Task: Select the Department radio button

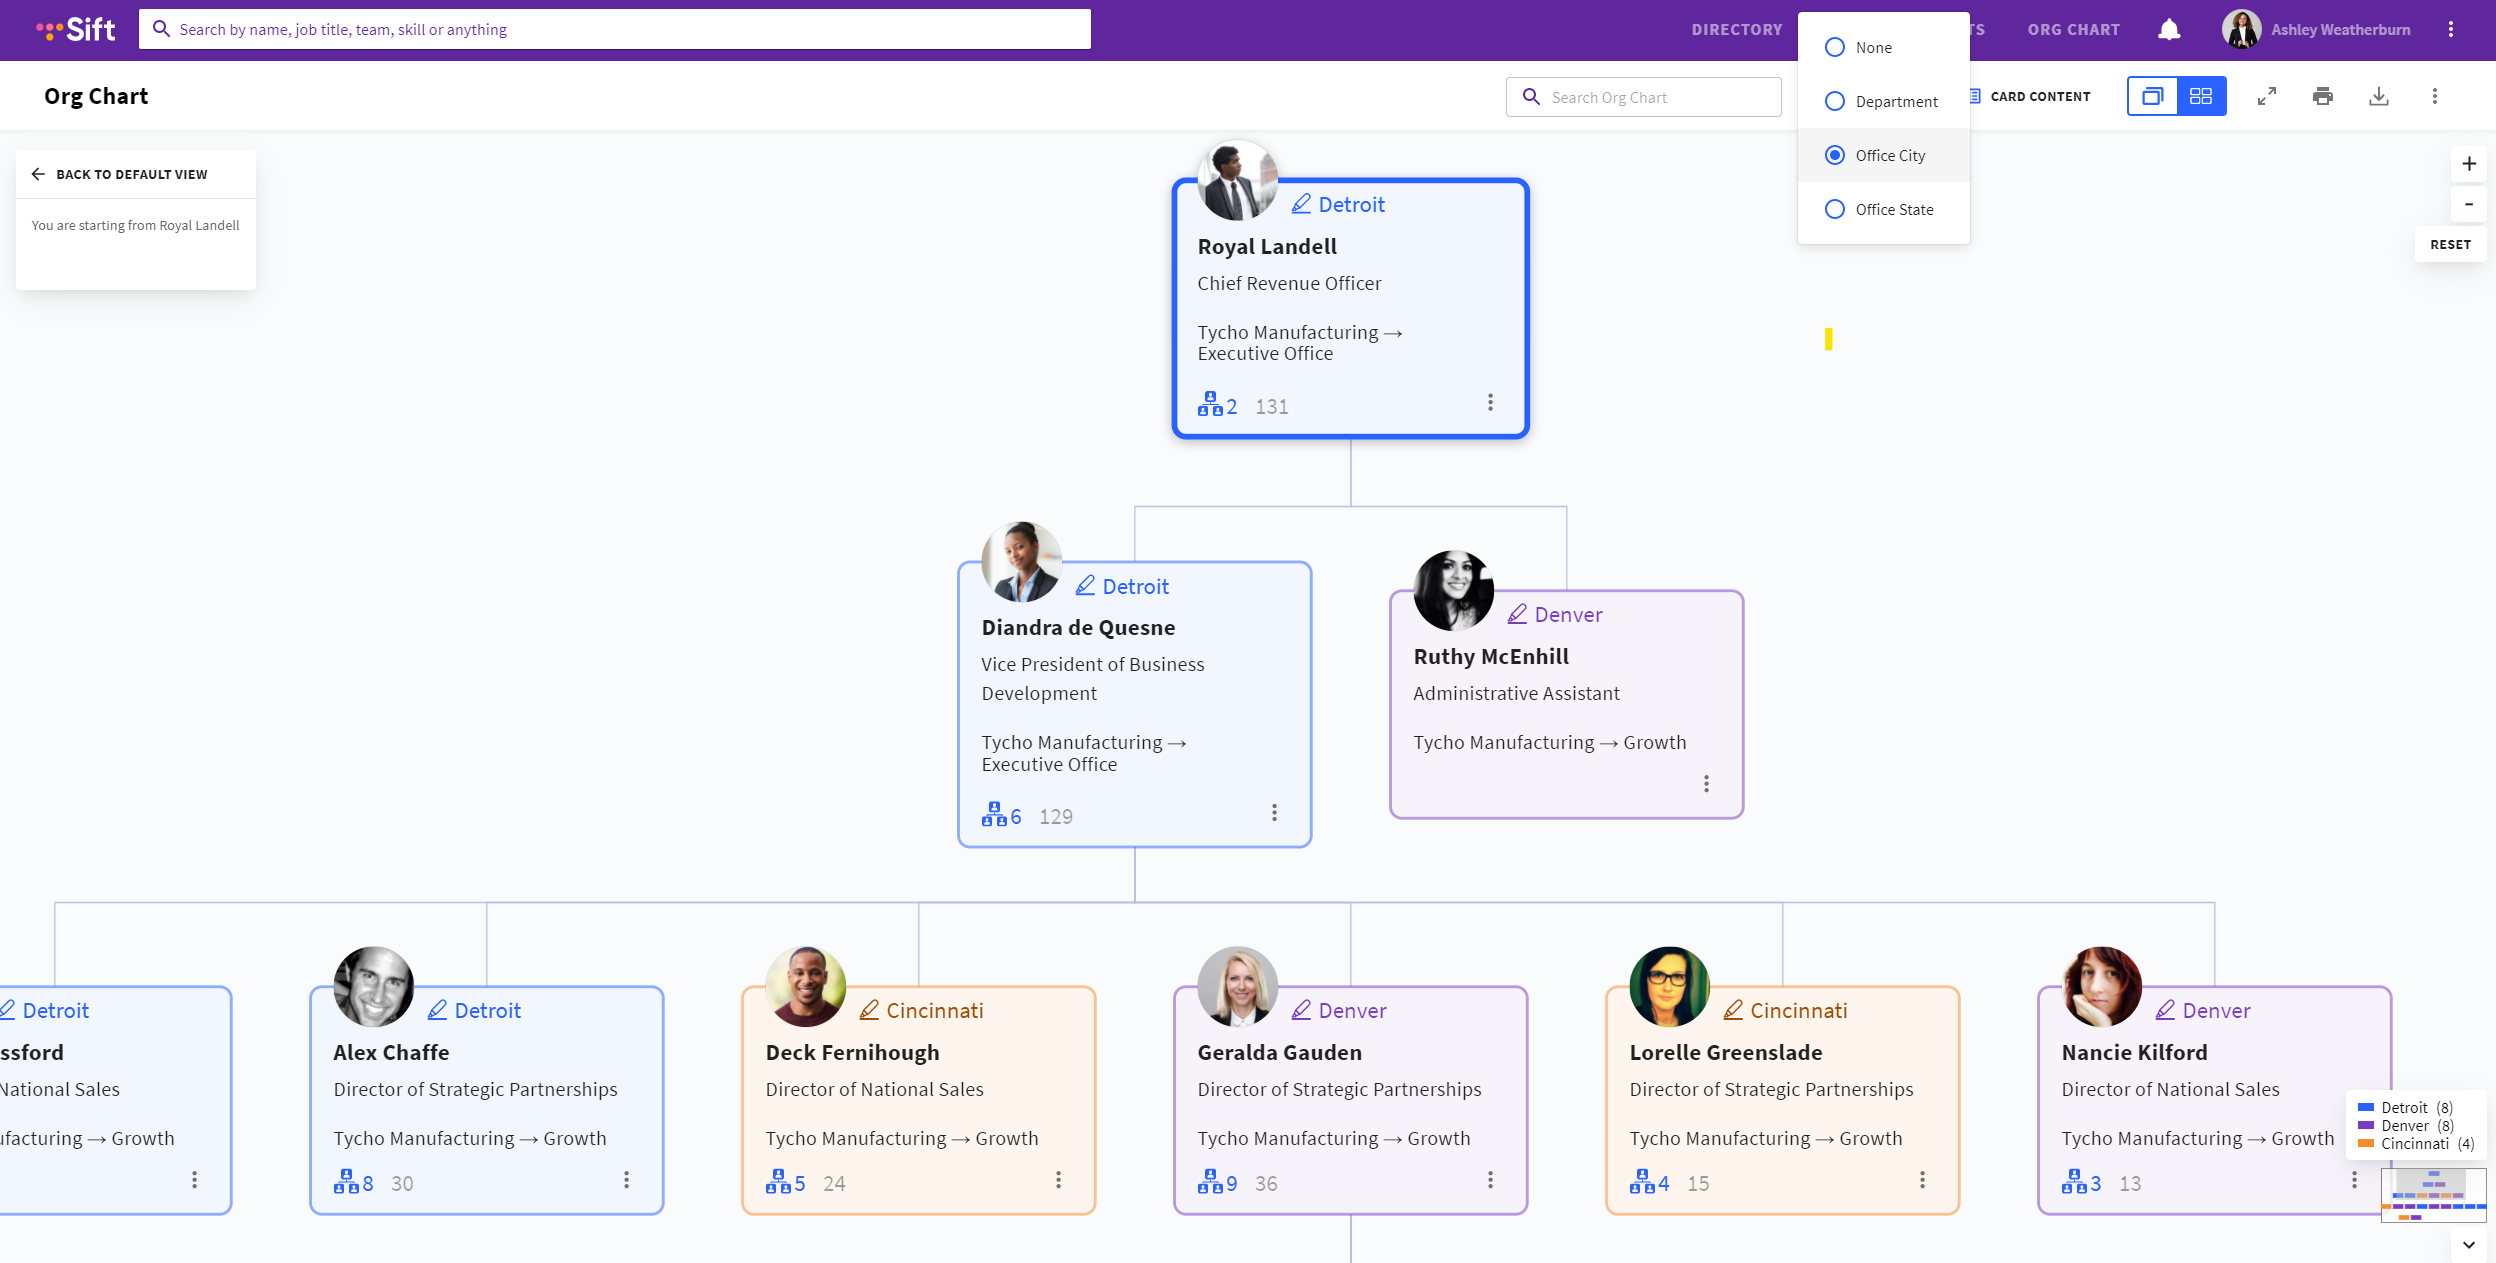Action: (1834, 100)
